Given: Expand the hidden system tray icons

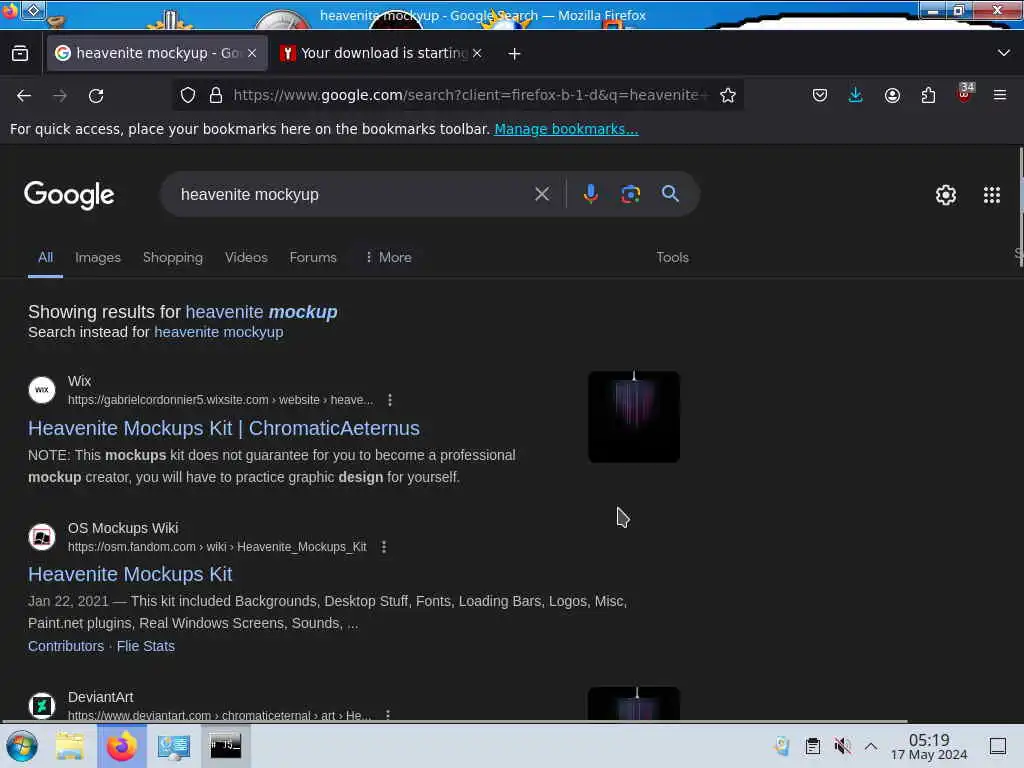Looking at the screenshot, I should click(871, 746).
